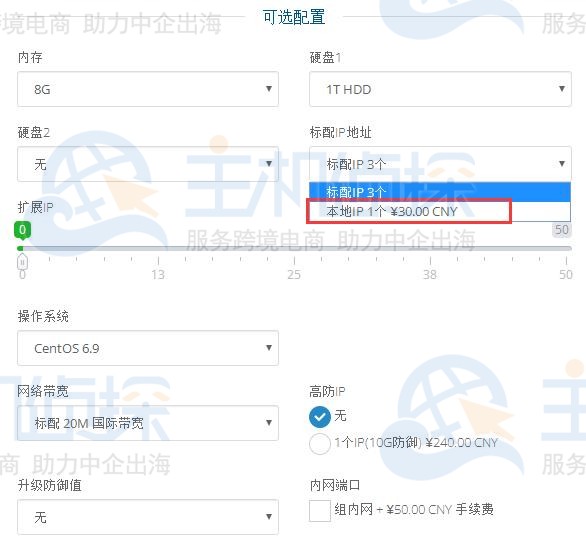Click the 网络带宽 field label
The height and width of the screenshot is (549, 586).
pos(43,391)
